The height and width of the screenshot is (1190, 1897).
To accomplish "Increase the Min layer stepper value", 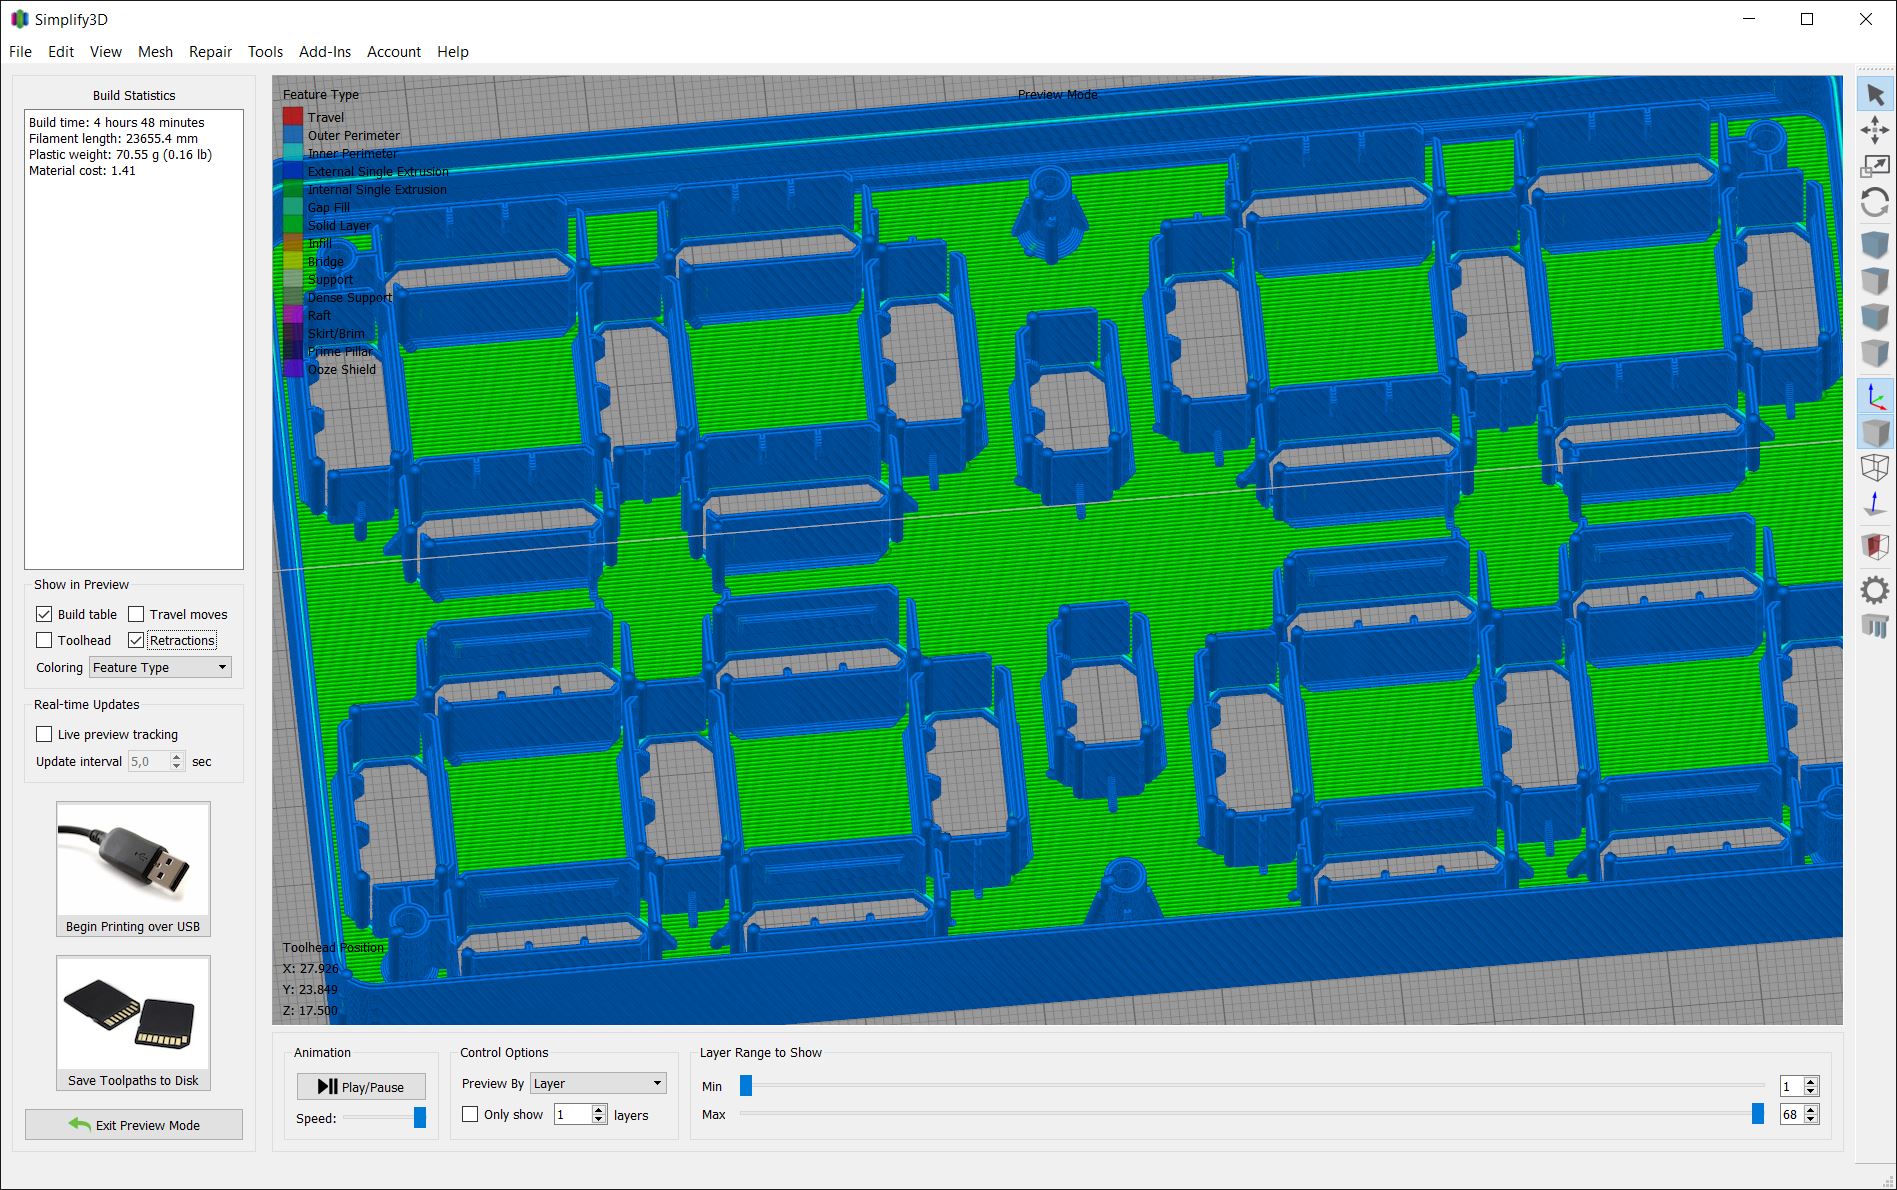I will pos(1811,1081).
